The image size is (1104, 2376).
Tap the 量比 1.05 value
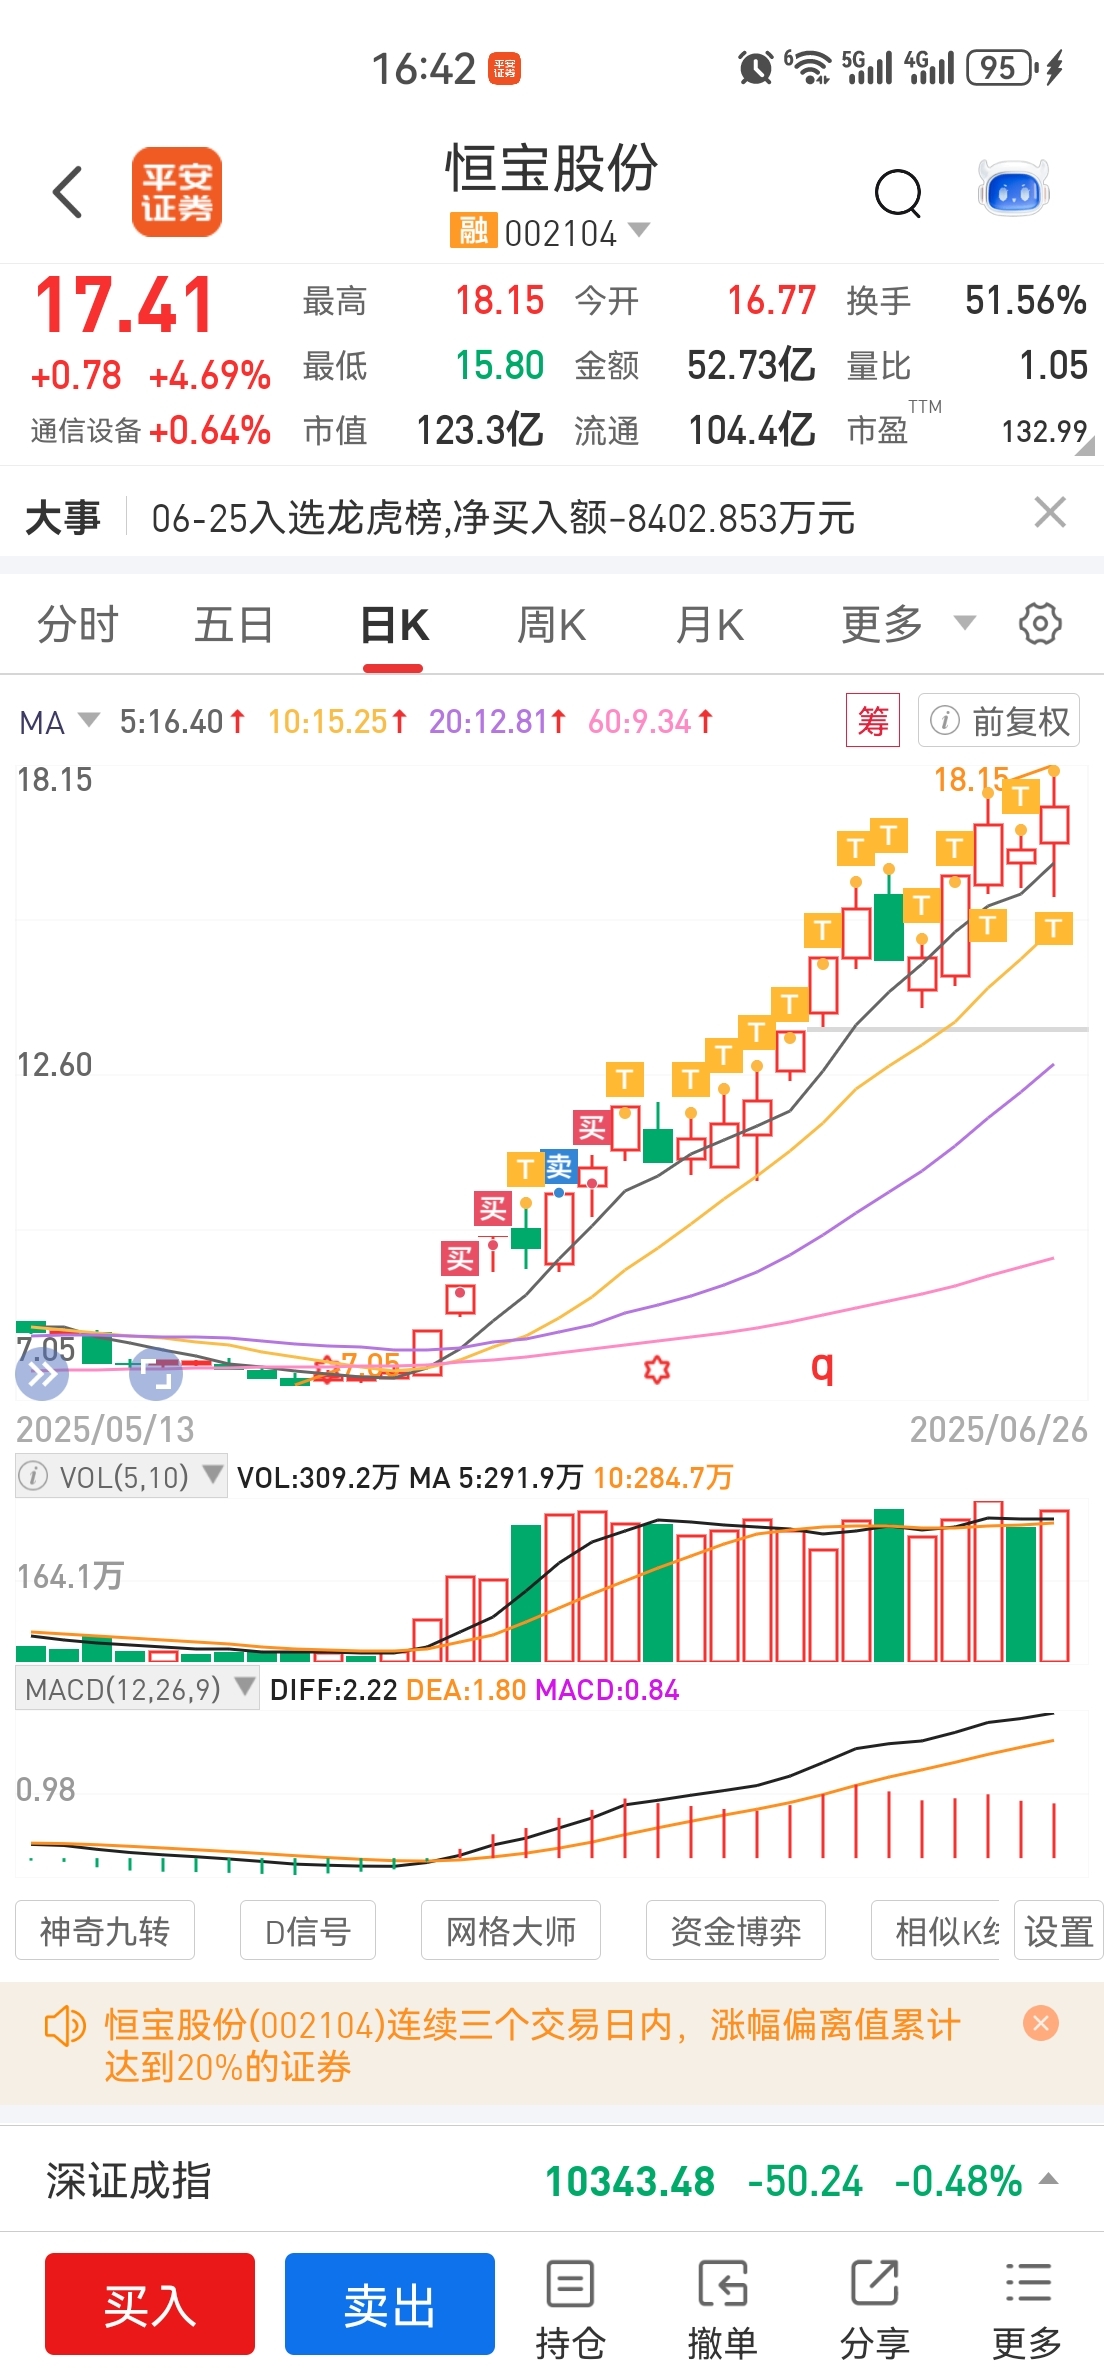pos(1053,365)
